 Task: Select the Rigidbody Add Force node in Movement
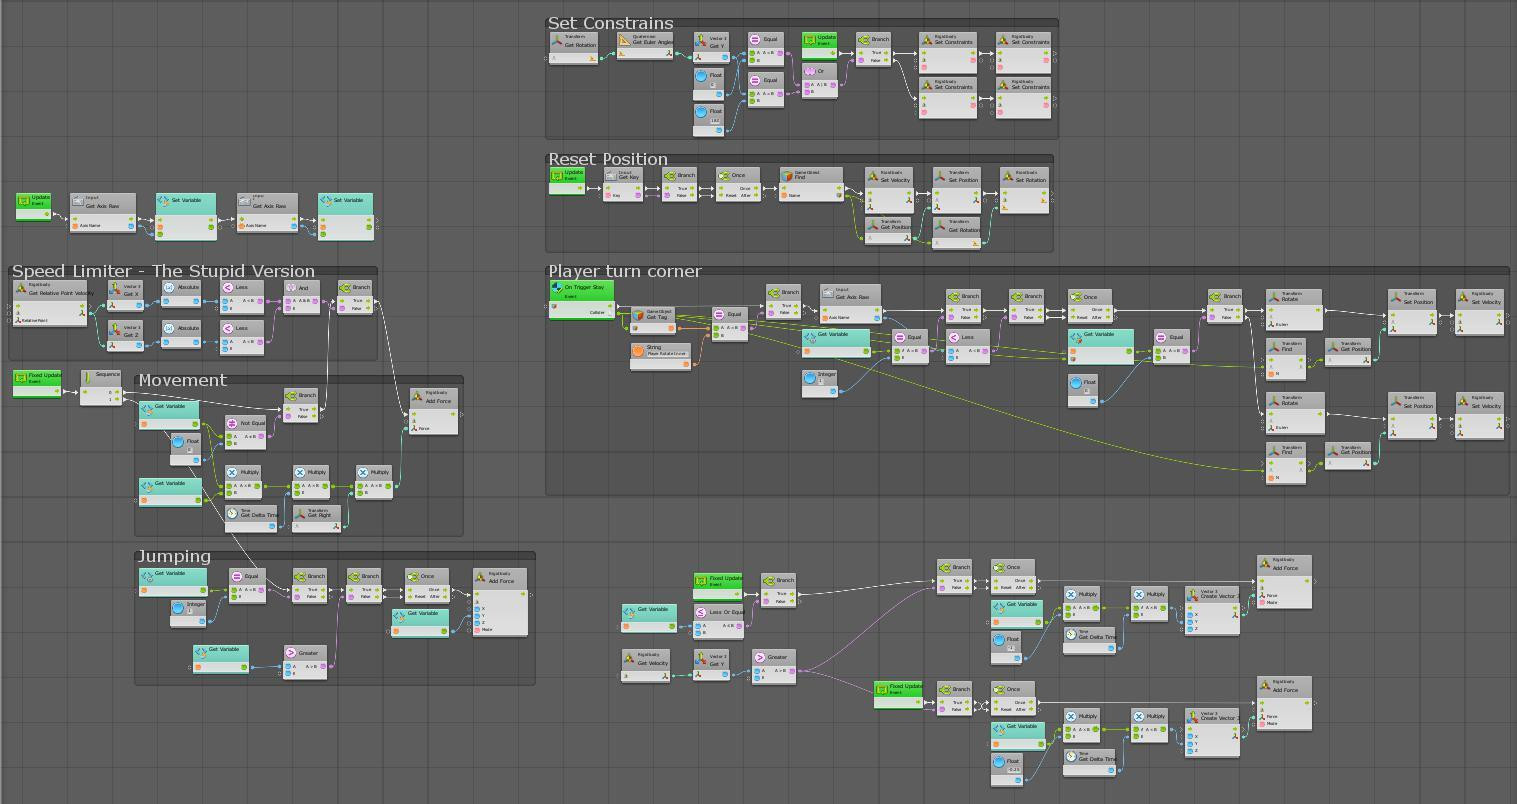tap(433, 411)
